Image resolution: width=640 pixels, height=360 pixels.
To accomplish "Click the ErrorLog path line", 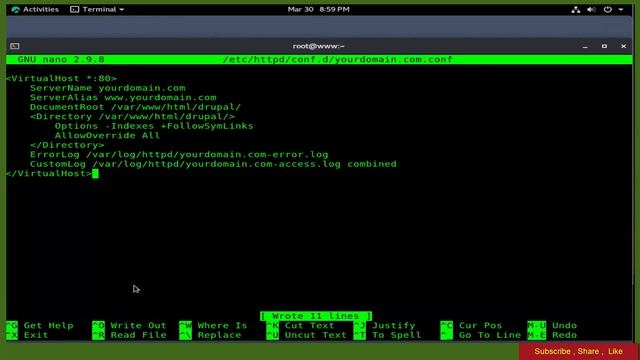I will tap(179, 155).
